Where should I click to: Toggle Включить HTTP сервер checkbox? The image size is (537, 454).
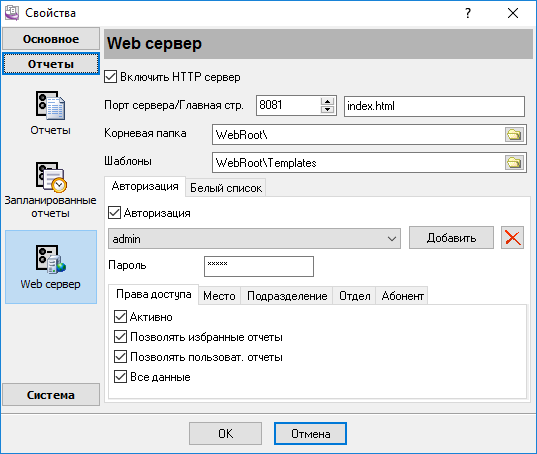click(111, 77)
